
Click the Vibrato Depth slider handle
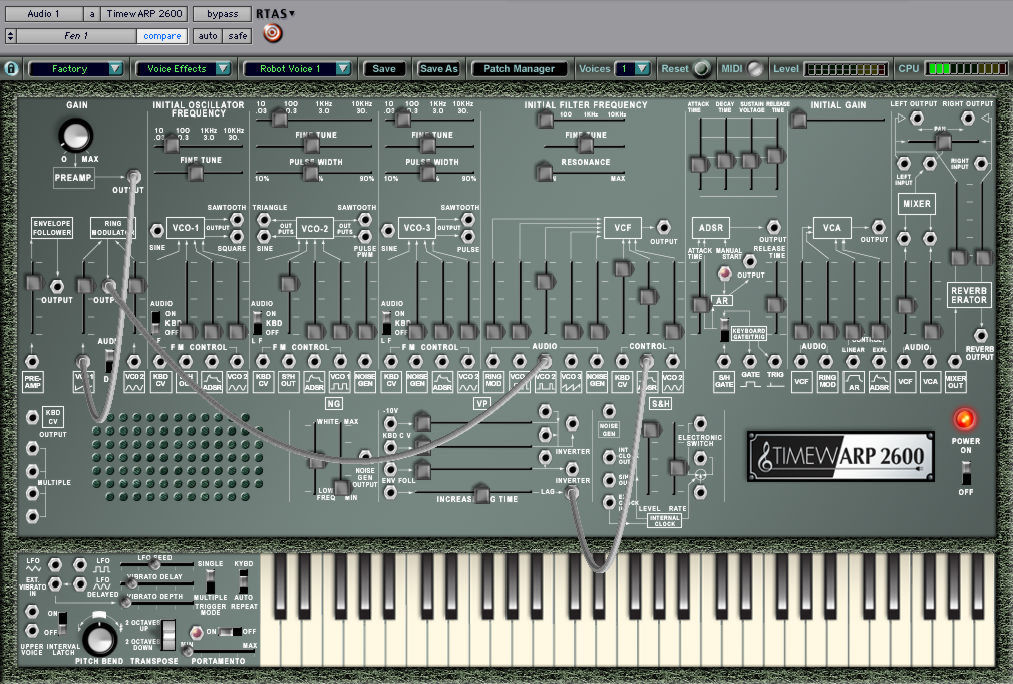click(125, 602)
